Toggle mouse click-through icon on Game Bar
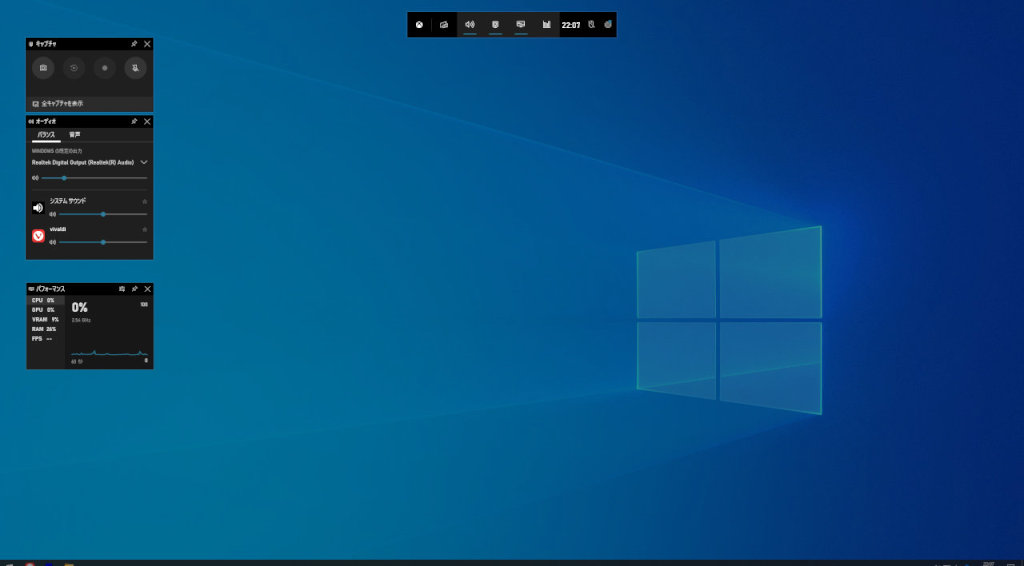Screen dimensions: 1024x566 pos(591,25)
